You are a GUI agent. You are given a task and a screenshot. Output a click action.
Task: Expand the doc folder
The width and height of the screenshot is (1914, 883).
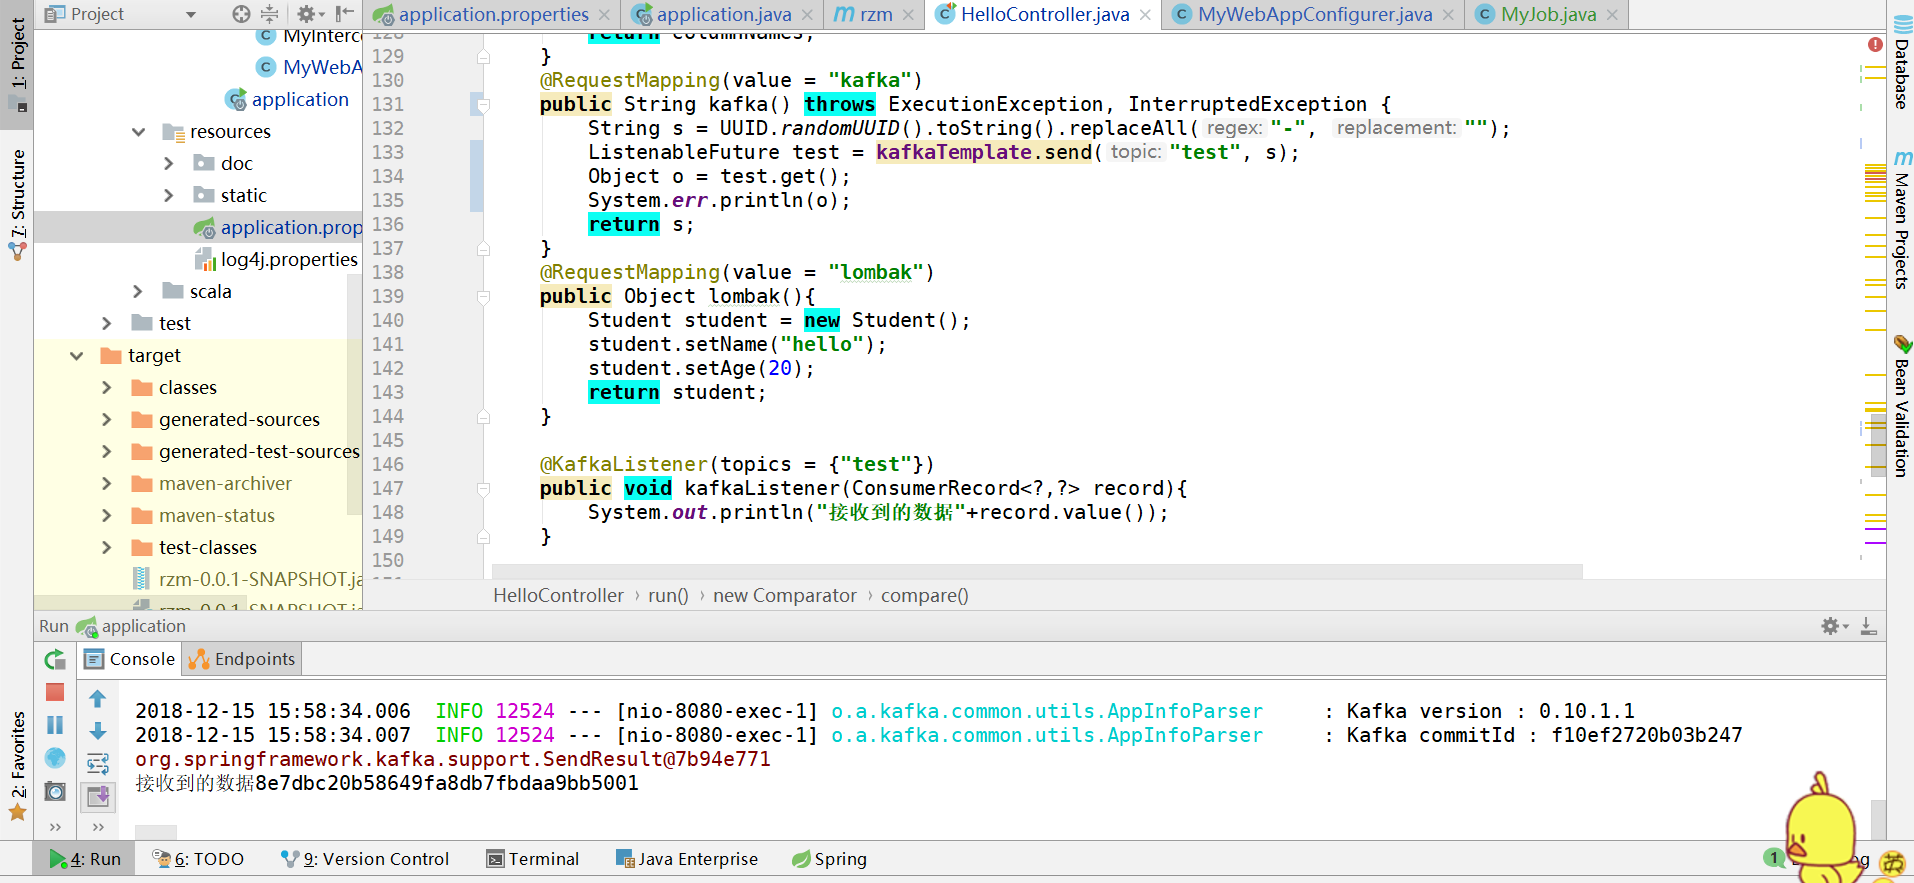169,164
